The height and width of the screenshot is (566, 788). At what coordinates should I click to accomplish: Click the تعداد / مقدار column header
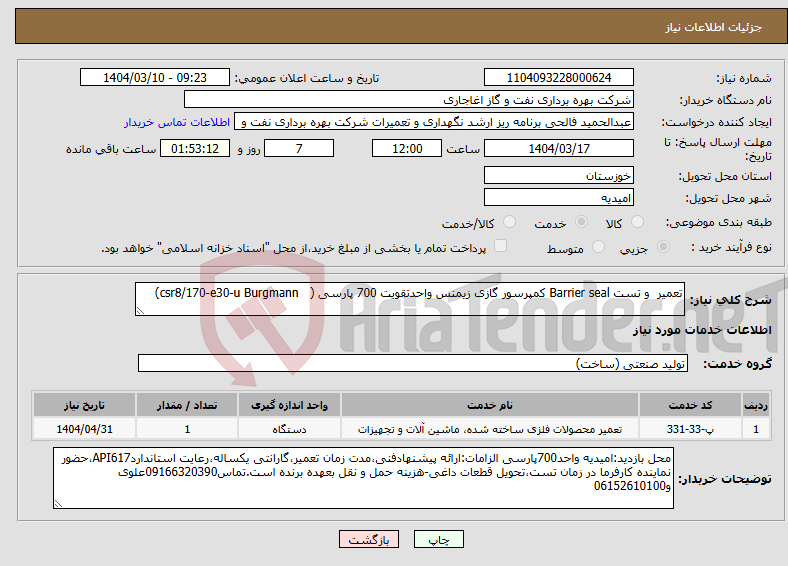pos(187,405)
